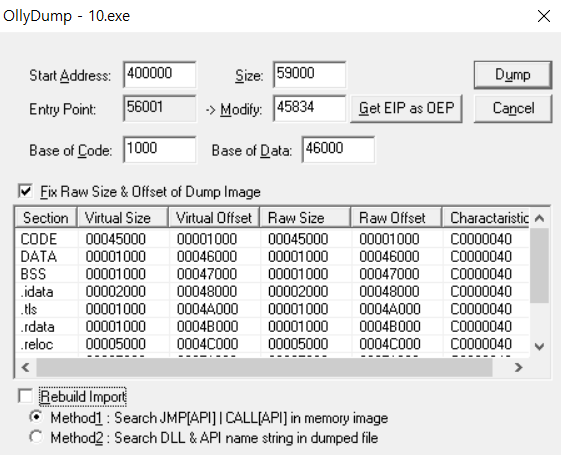Select the DATA section row
This screenshot has height=455, width=561.
(272, 256)
